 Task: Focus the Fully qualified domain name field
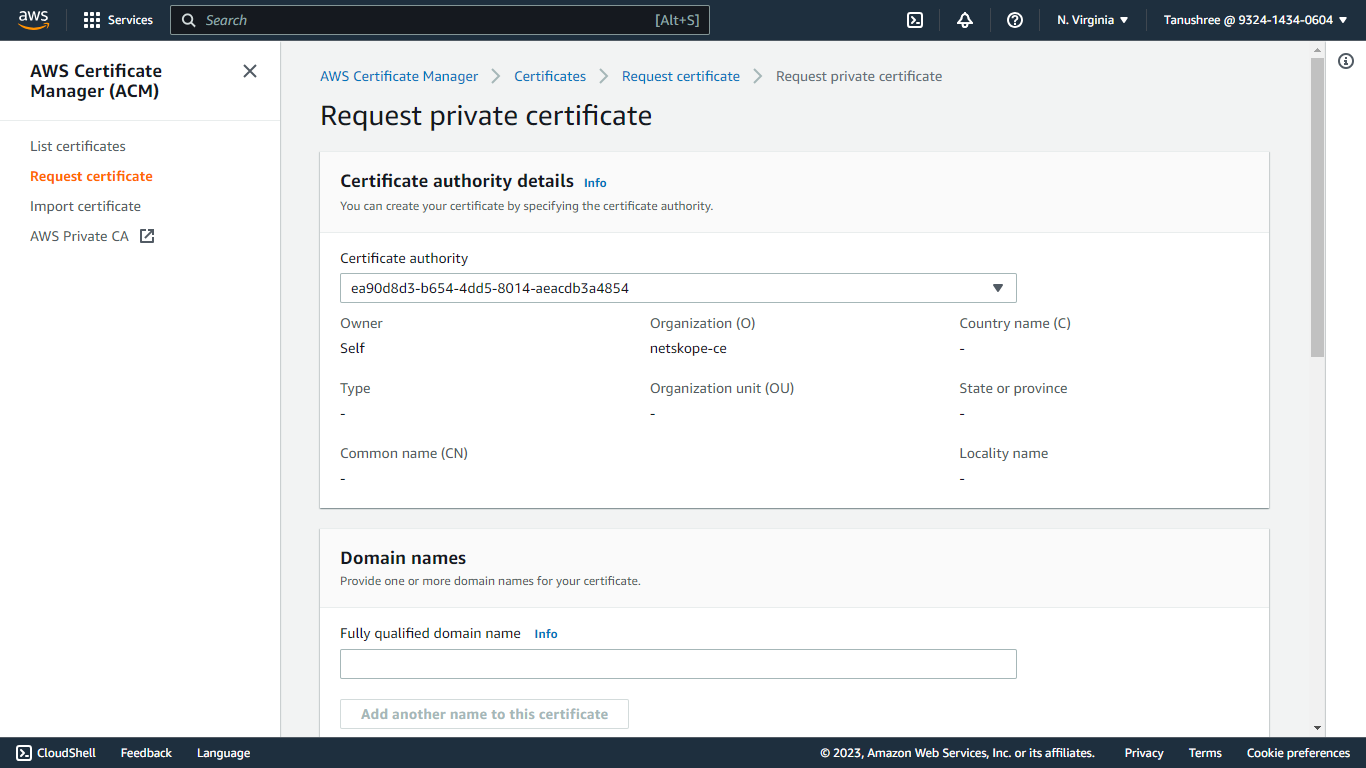[x=678, y=664]
